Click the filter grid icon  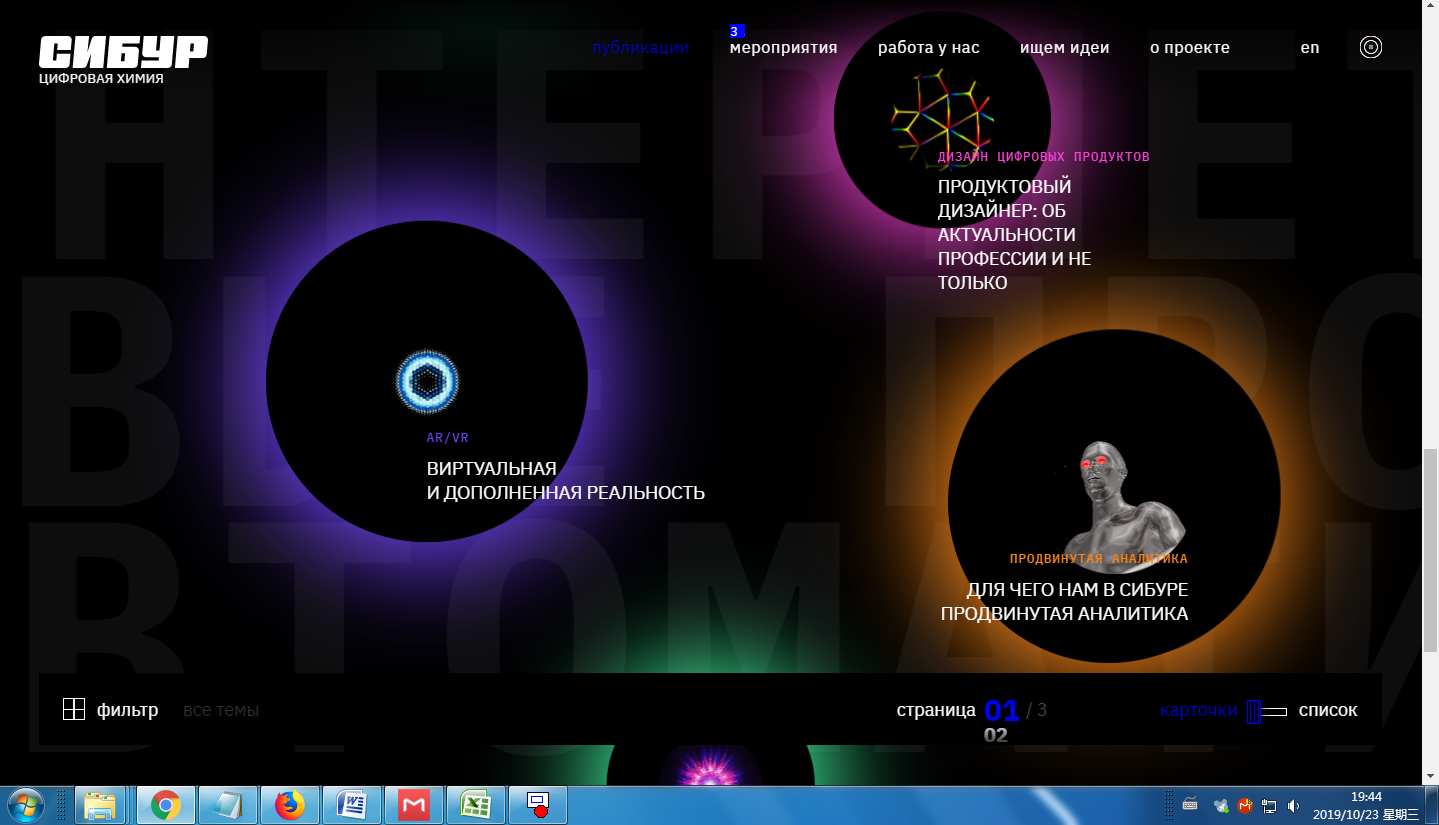pos(74,710)
